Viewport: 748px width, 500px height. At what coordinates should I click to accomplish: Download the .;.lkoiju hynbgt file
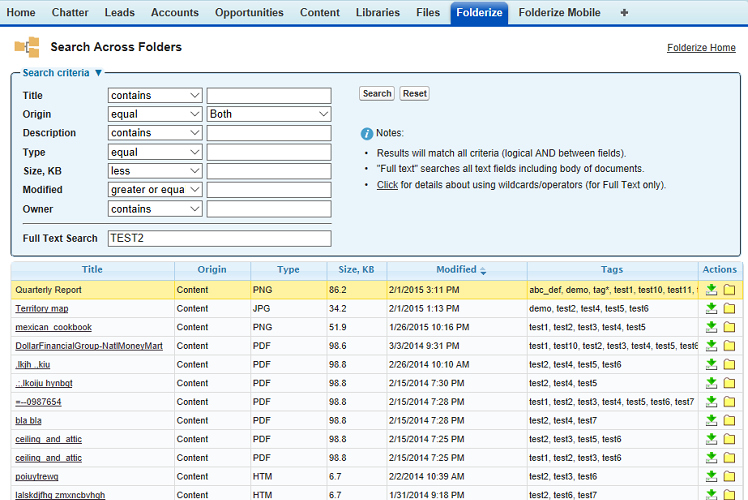pos(711,383)
